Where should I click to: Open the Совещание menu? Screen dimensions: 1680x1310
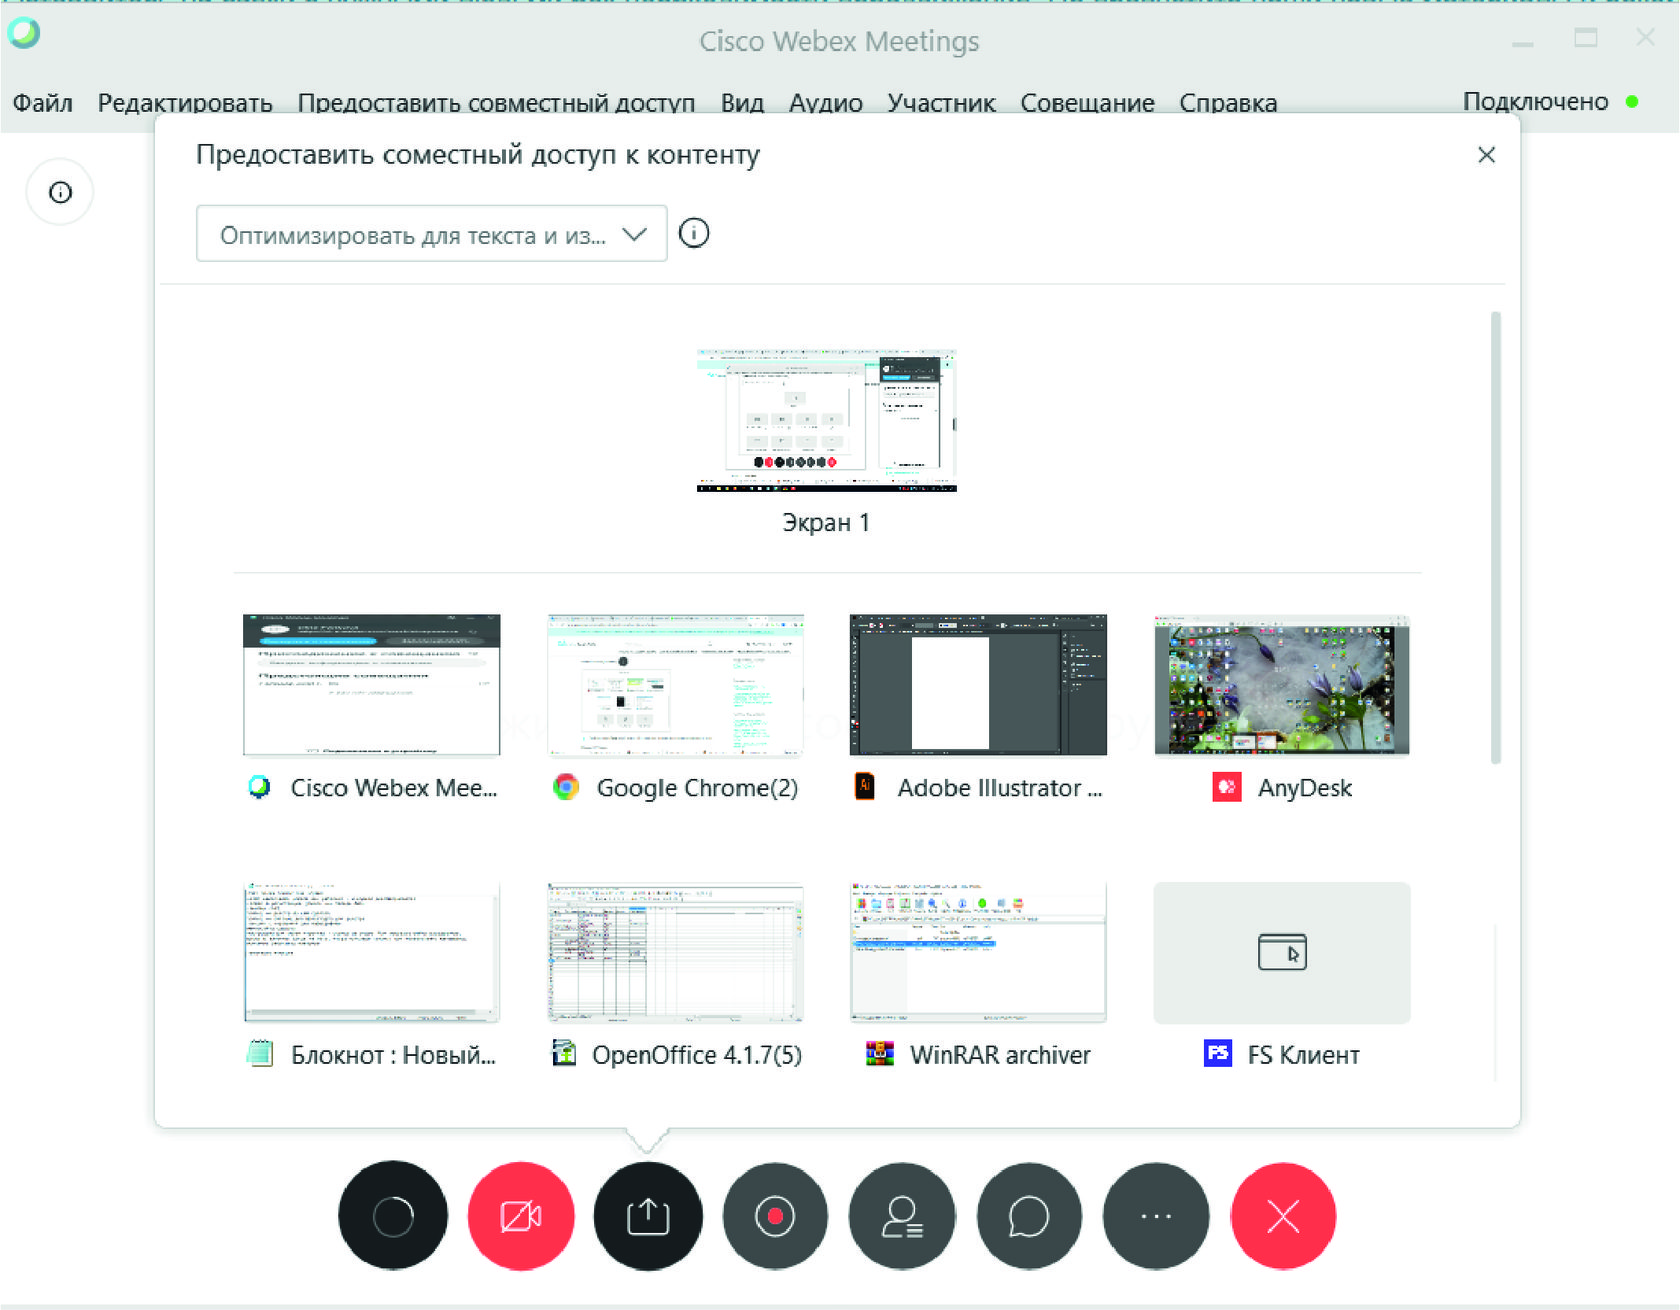(1088, 103)
